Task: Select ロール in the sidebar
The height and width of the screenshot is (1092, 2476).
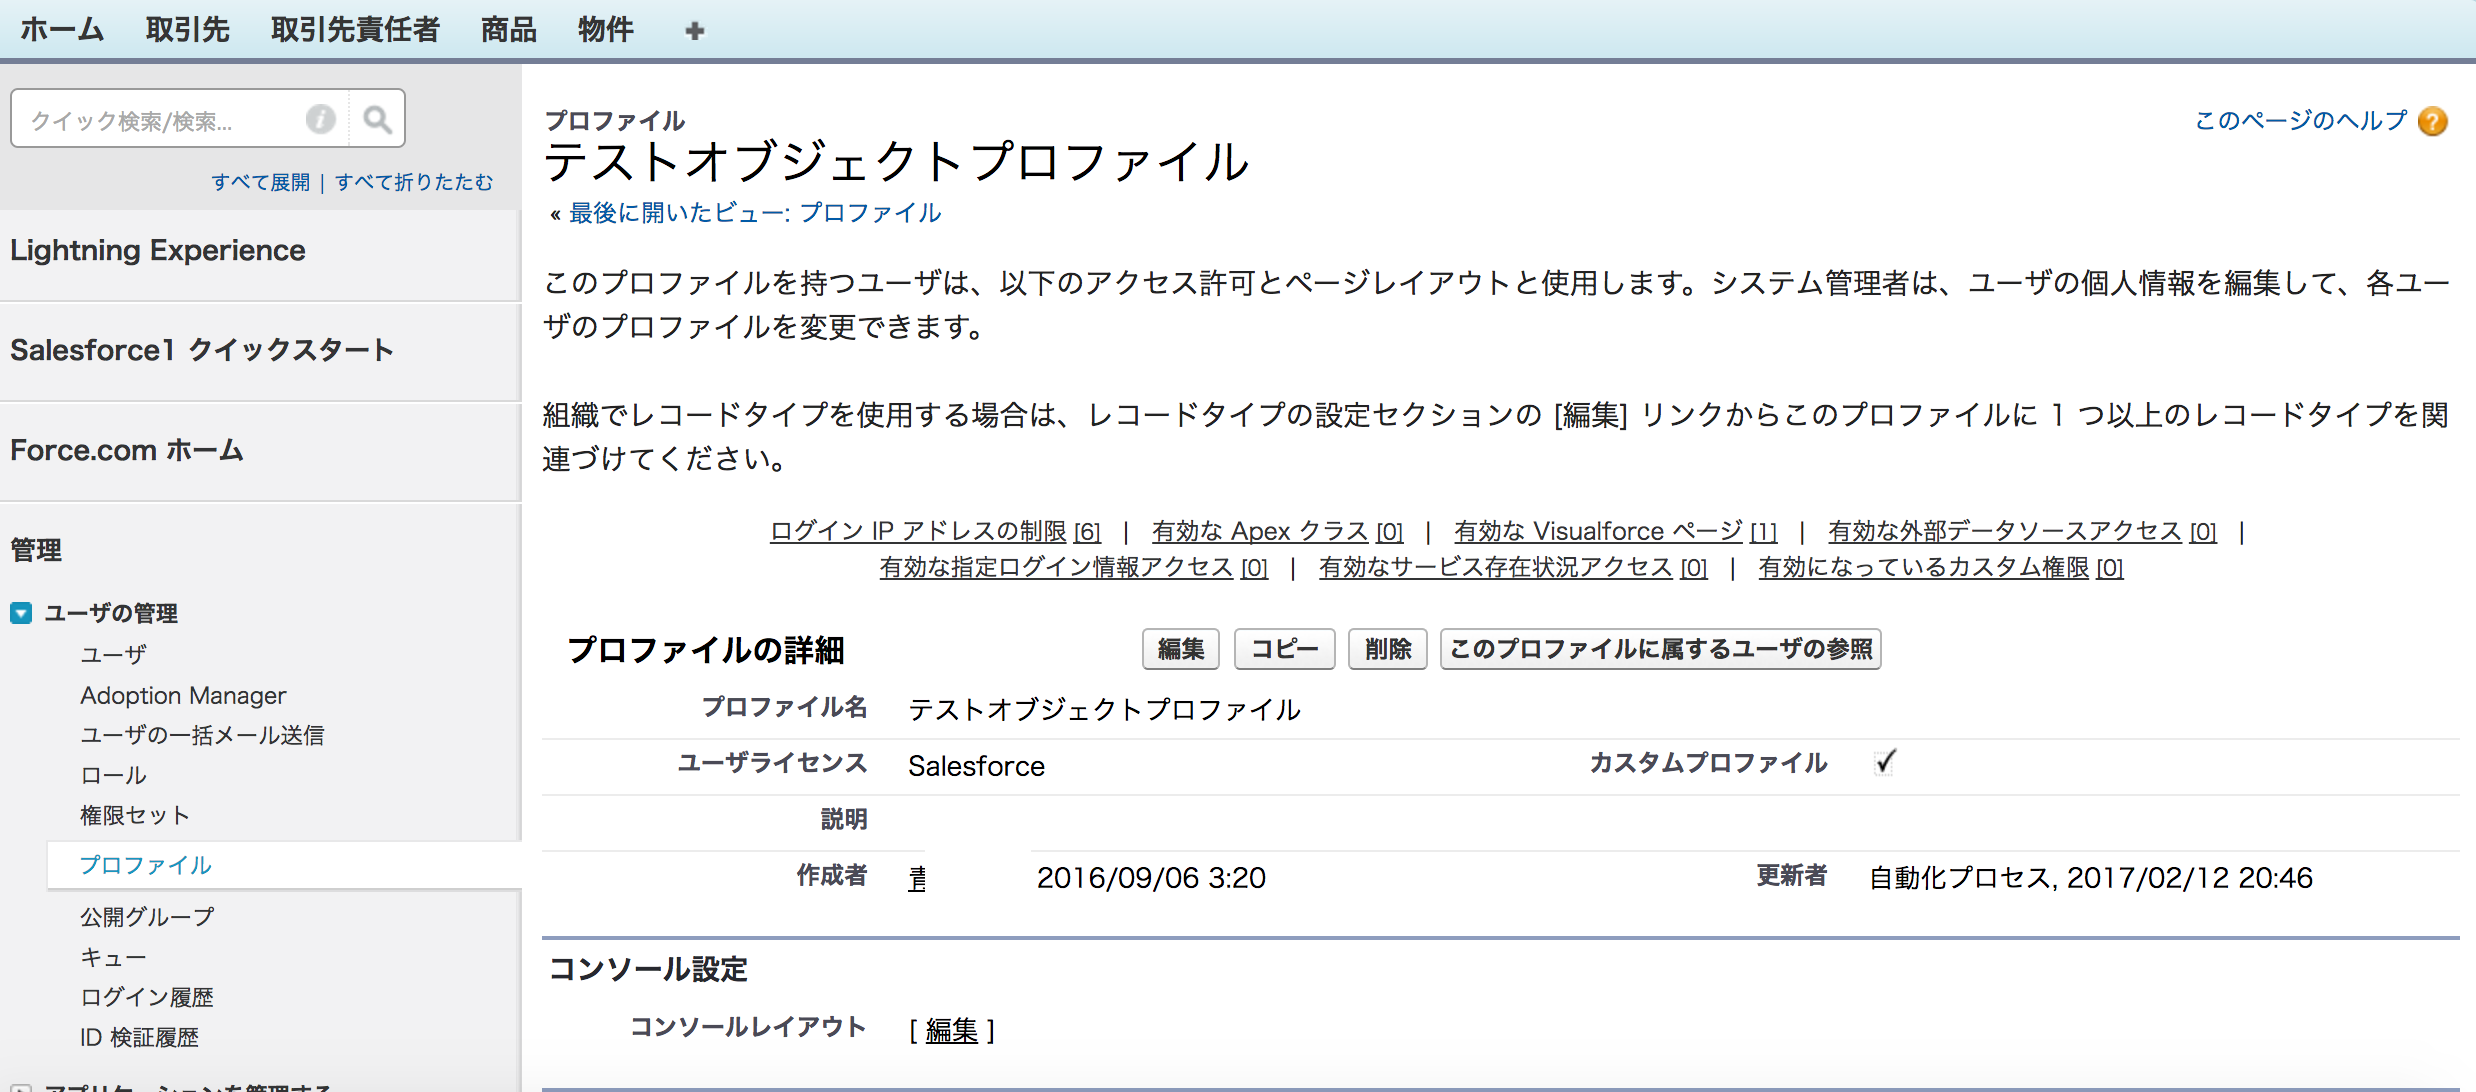Action: click(x=113, y=775)
